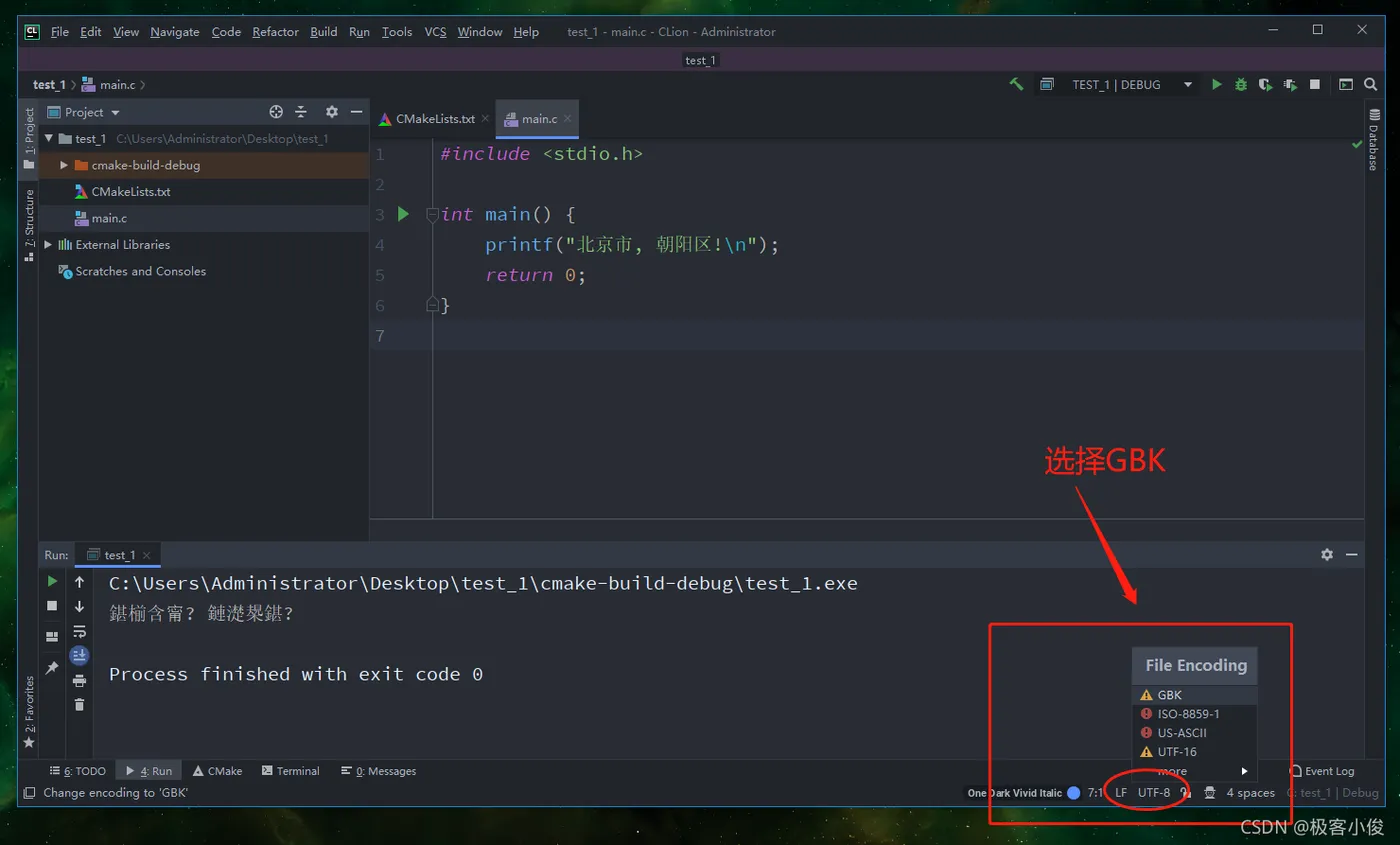Clear console with trash icon
This screenshot has height=845, width=1400.
[80, 705]
